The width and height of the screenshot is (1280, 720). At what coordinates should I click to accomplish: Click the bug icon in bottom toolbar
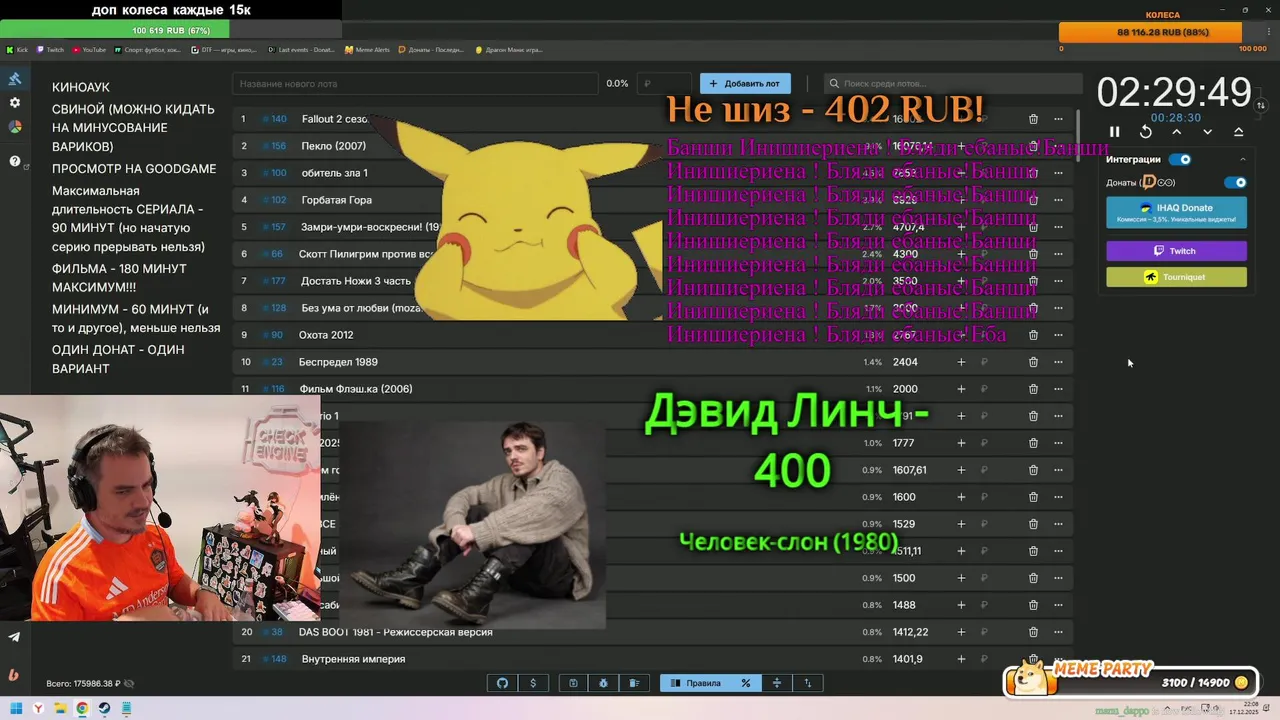(604, 683)
